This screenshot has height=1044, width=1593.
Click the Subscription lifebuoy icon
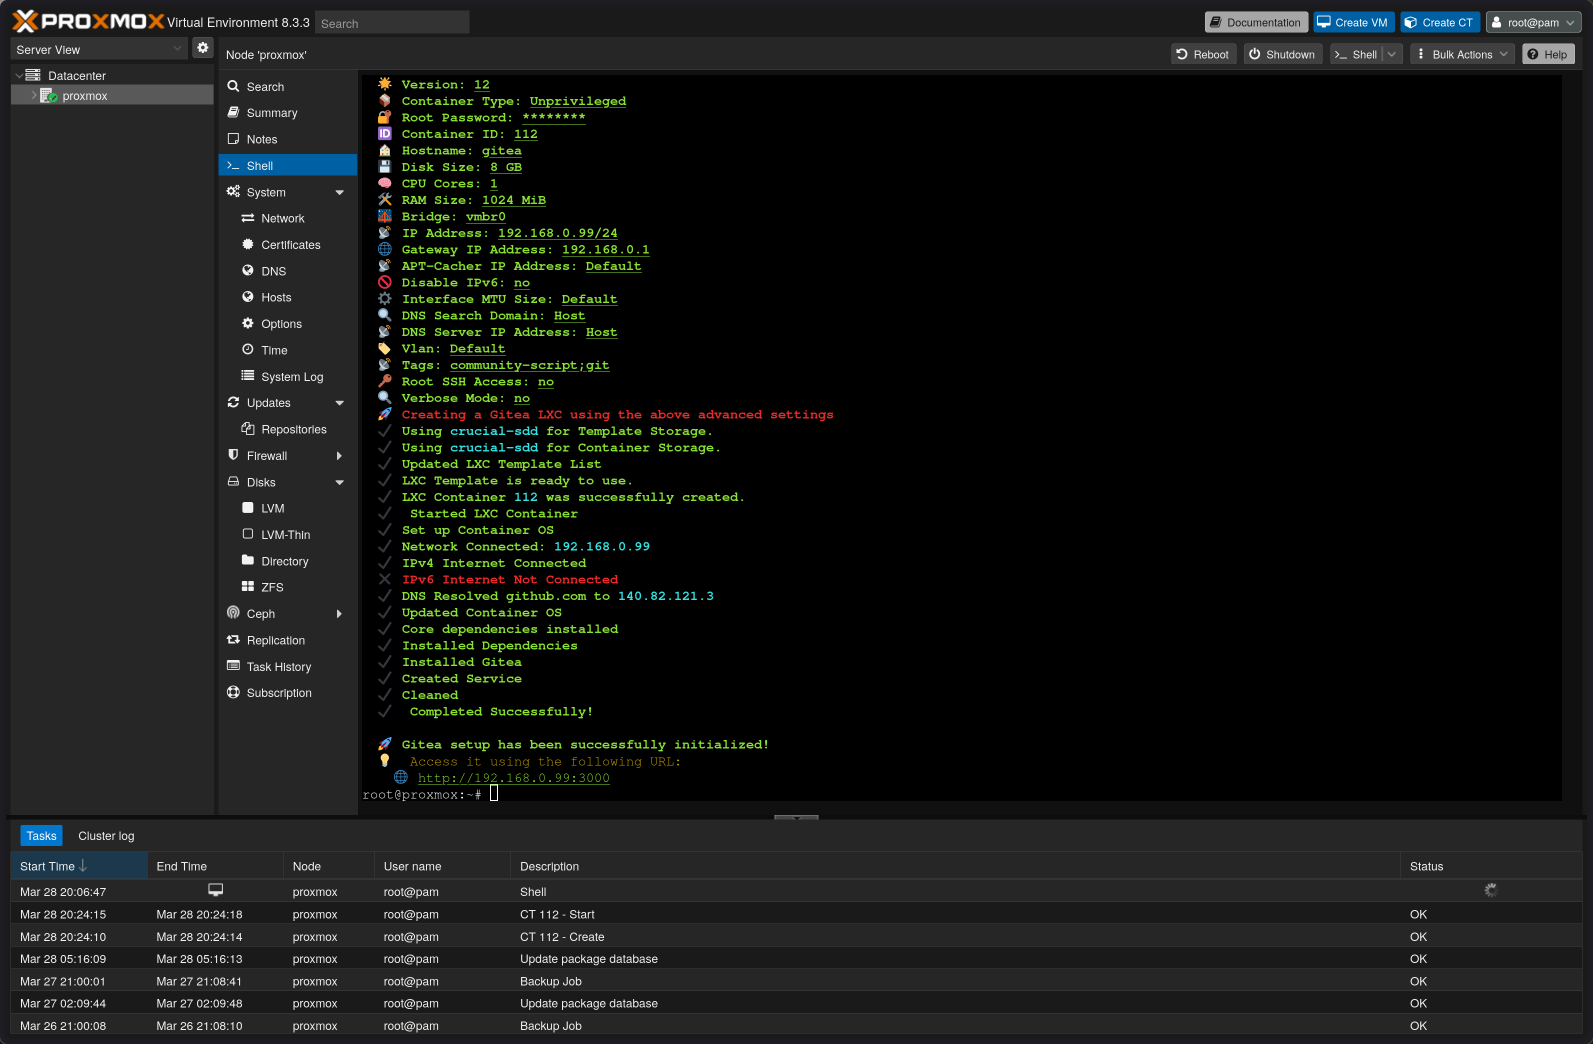tap(233, 692)
